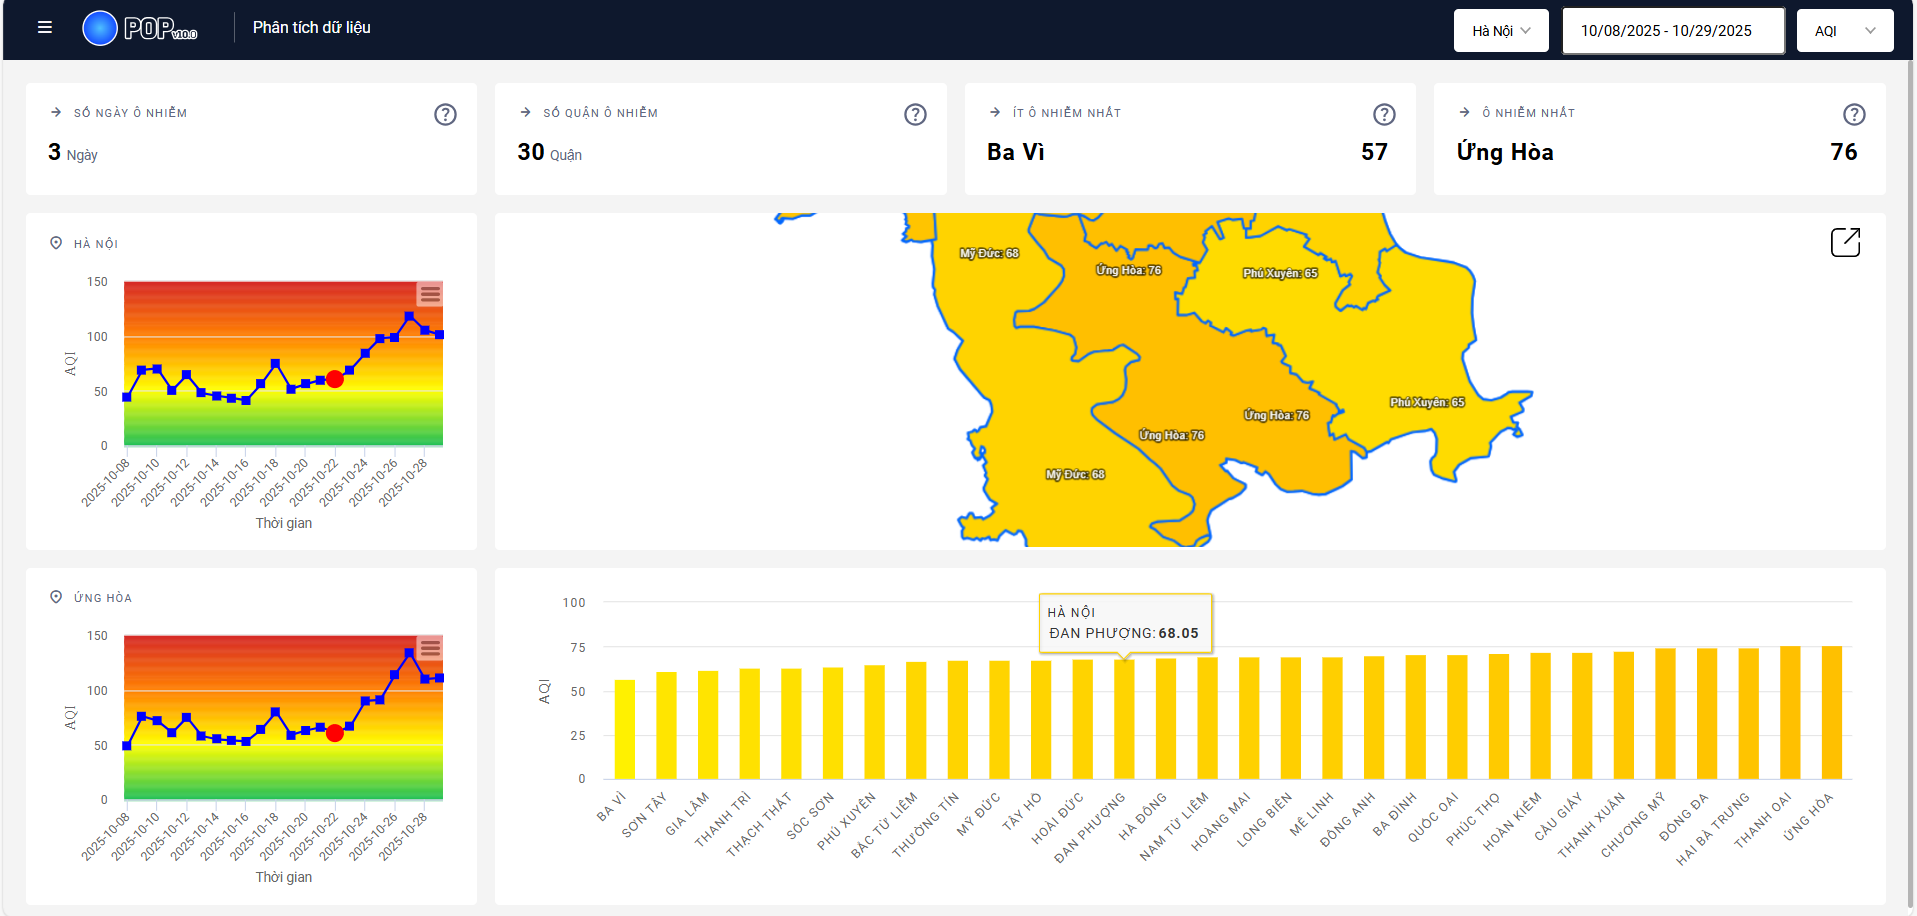1917x916 pixels.
Task: Open Ứng Hòa chart export menu
Action: 430,648
